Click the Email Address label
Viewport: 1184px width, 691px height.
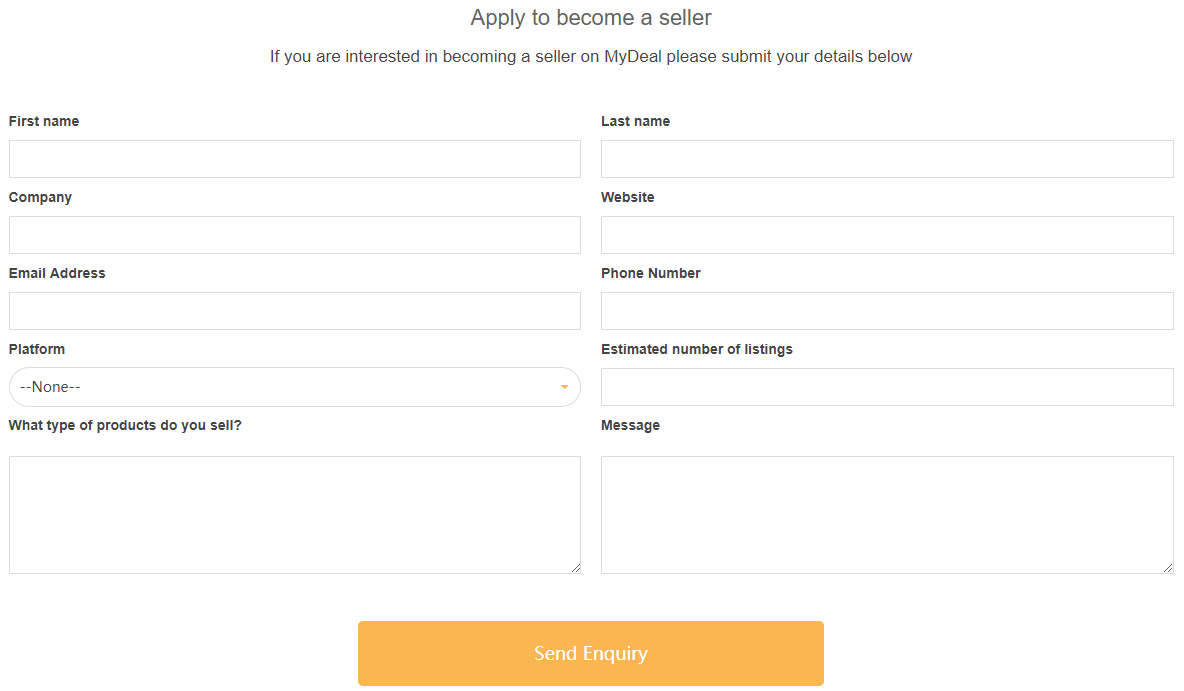click(57, 273)
